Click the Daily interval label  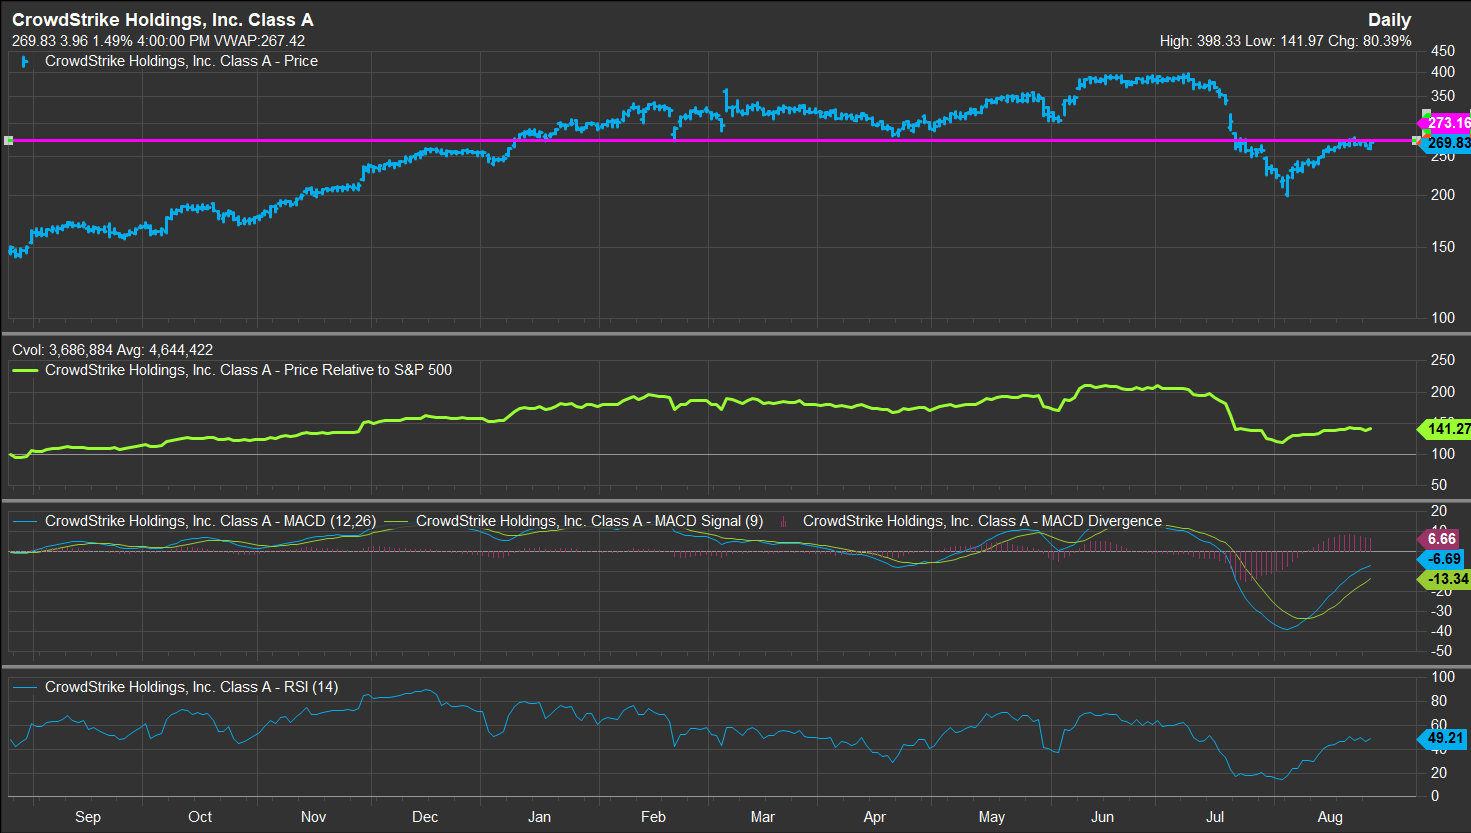1389,20
